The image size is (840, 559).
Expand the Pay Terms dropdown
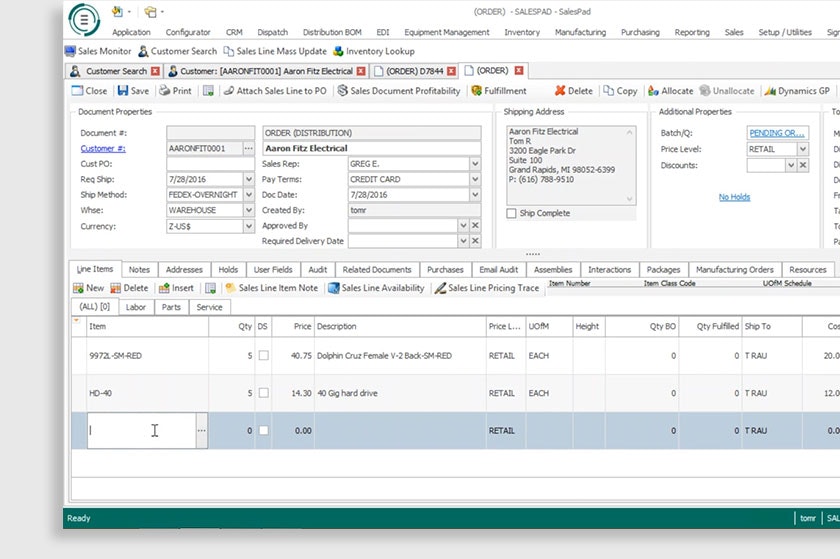pos(475,179)
